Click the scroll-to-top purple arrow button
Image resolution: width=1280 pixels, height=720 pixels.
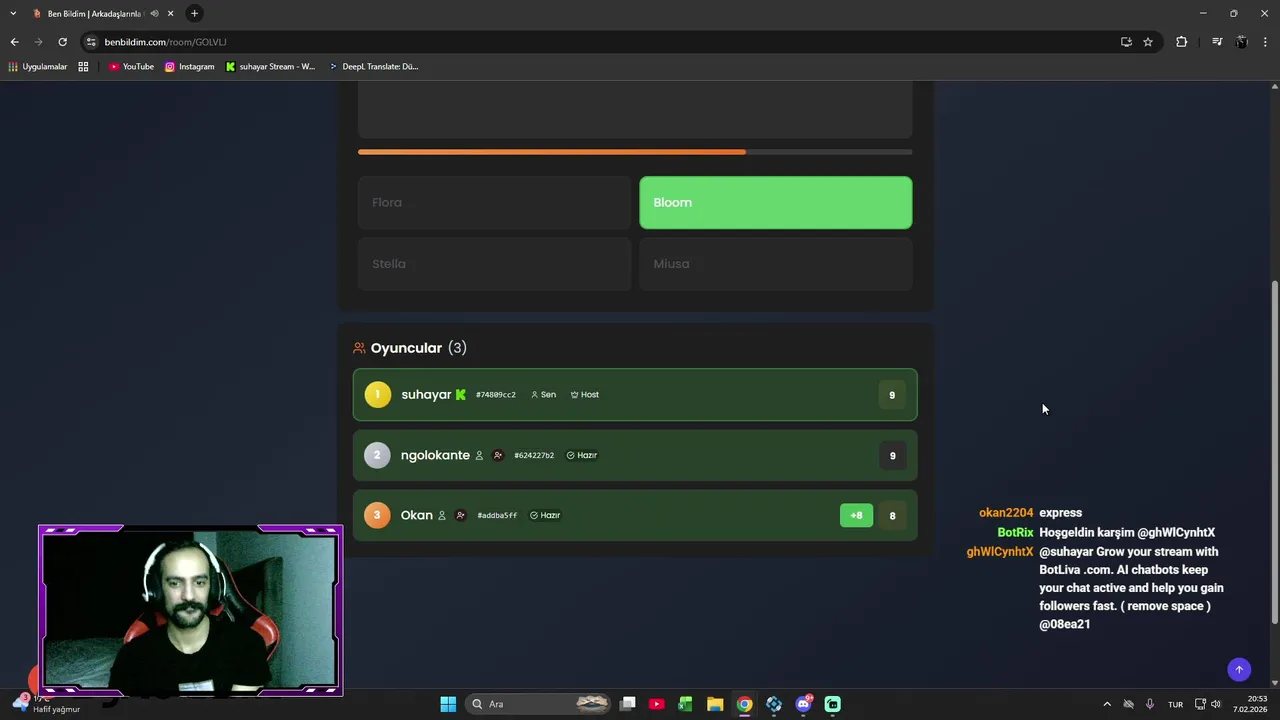1239,670
